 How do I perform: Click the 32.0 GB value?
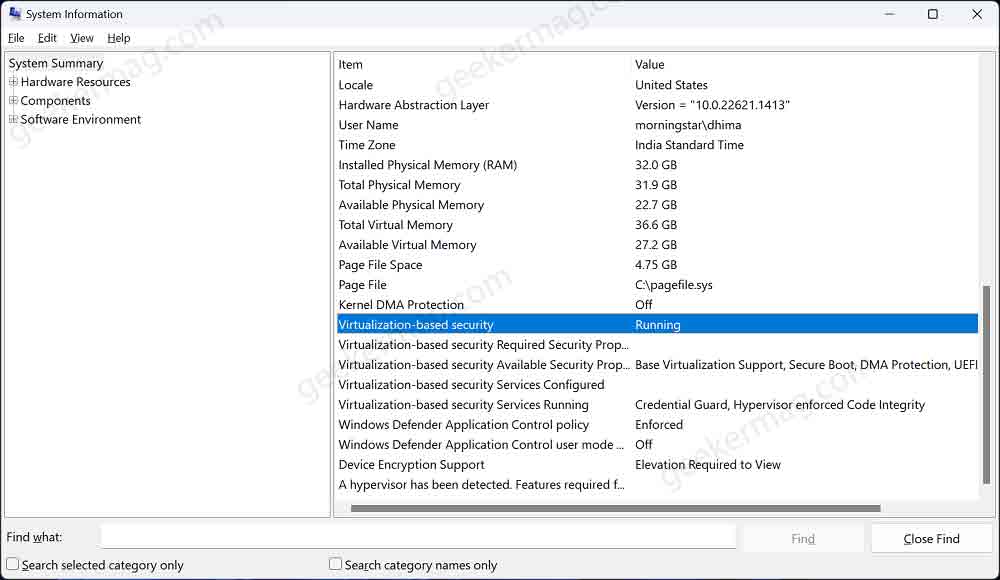(x=656, y=165)
